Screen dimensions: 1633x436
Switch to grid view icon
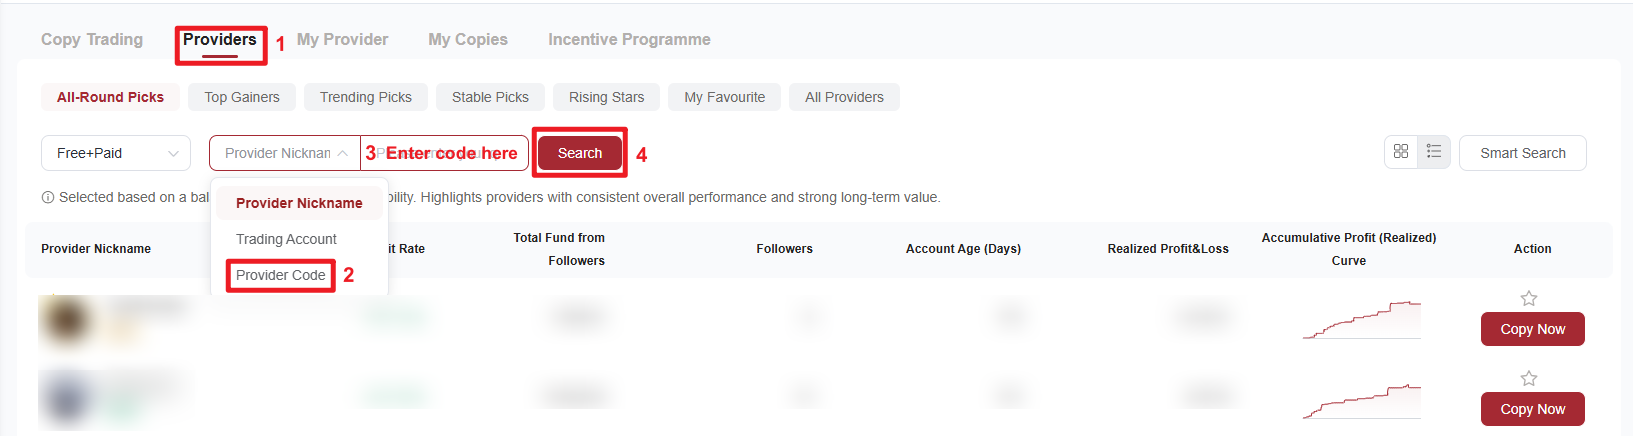pos(1401,152)
